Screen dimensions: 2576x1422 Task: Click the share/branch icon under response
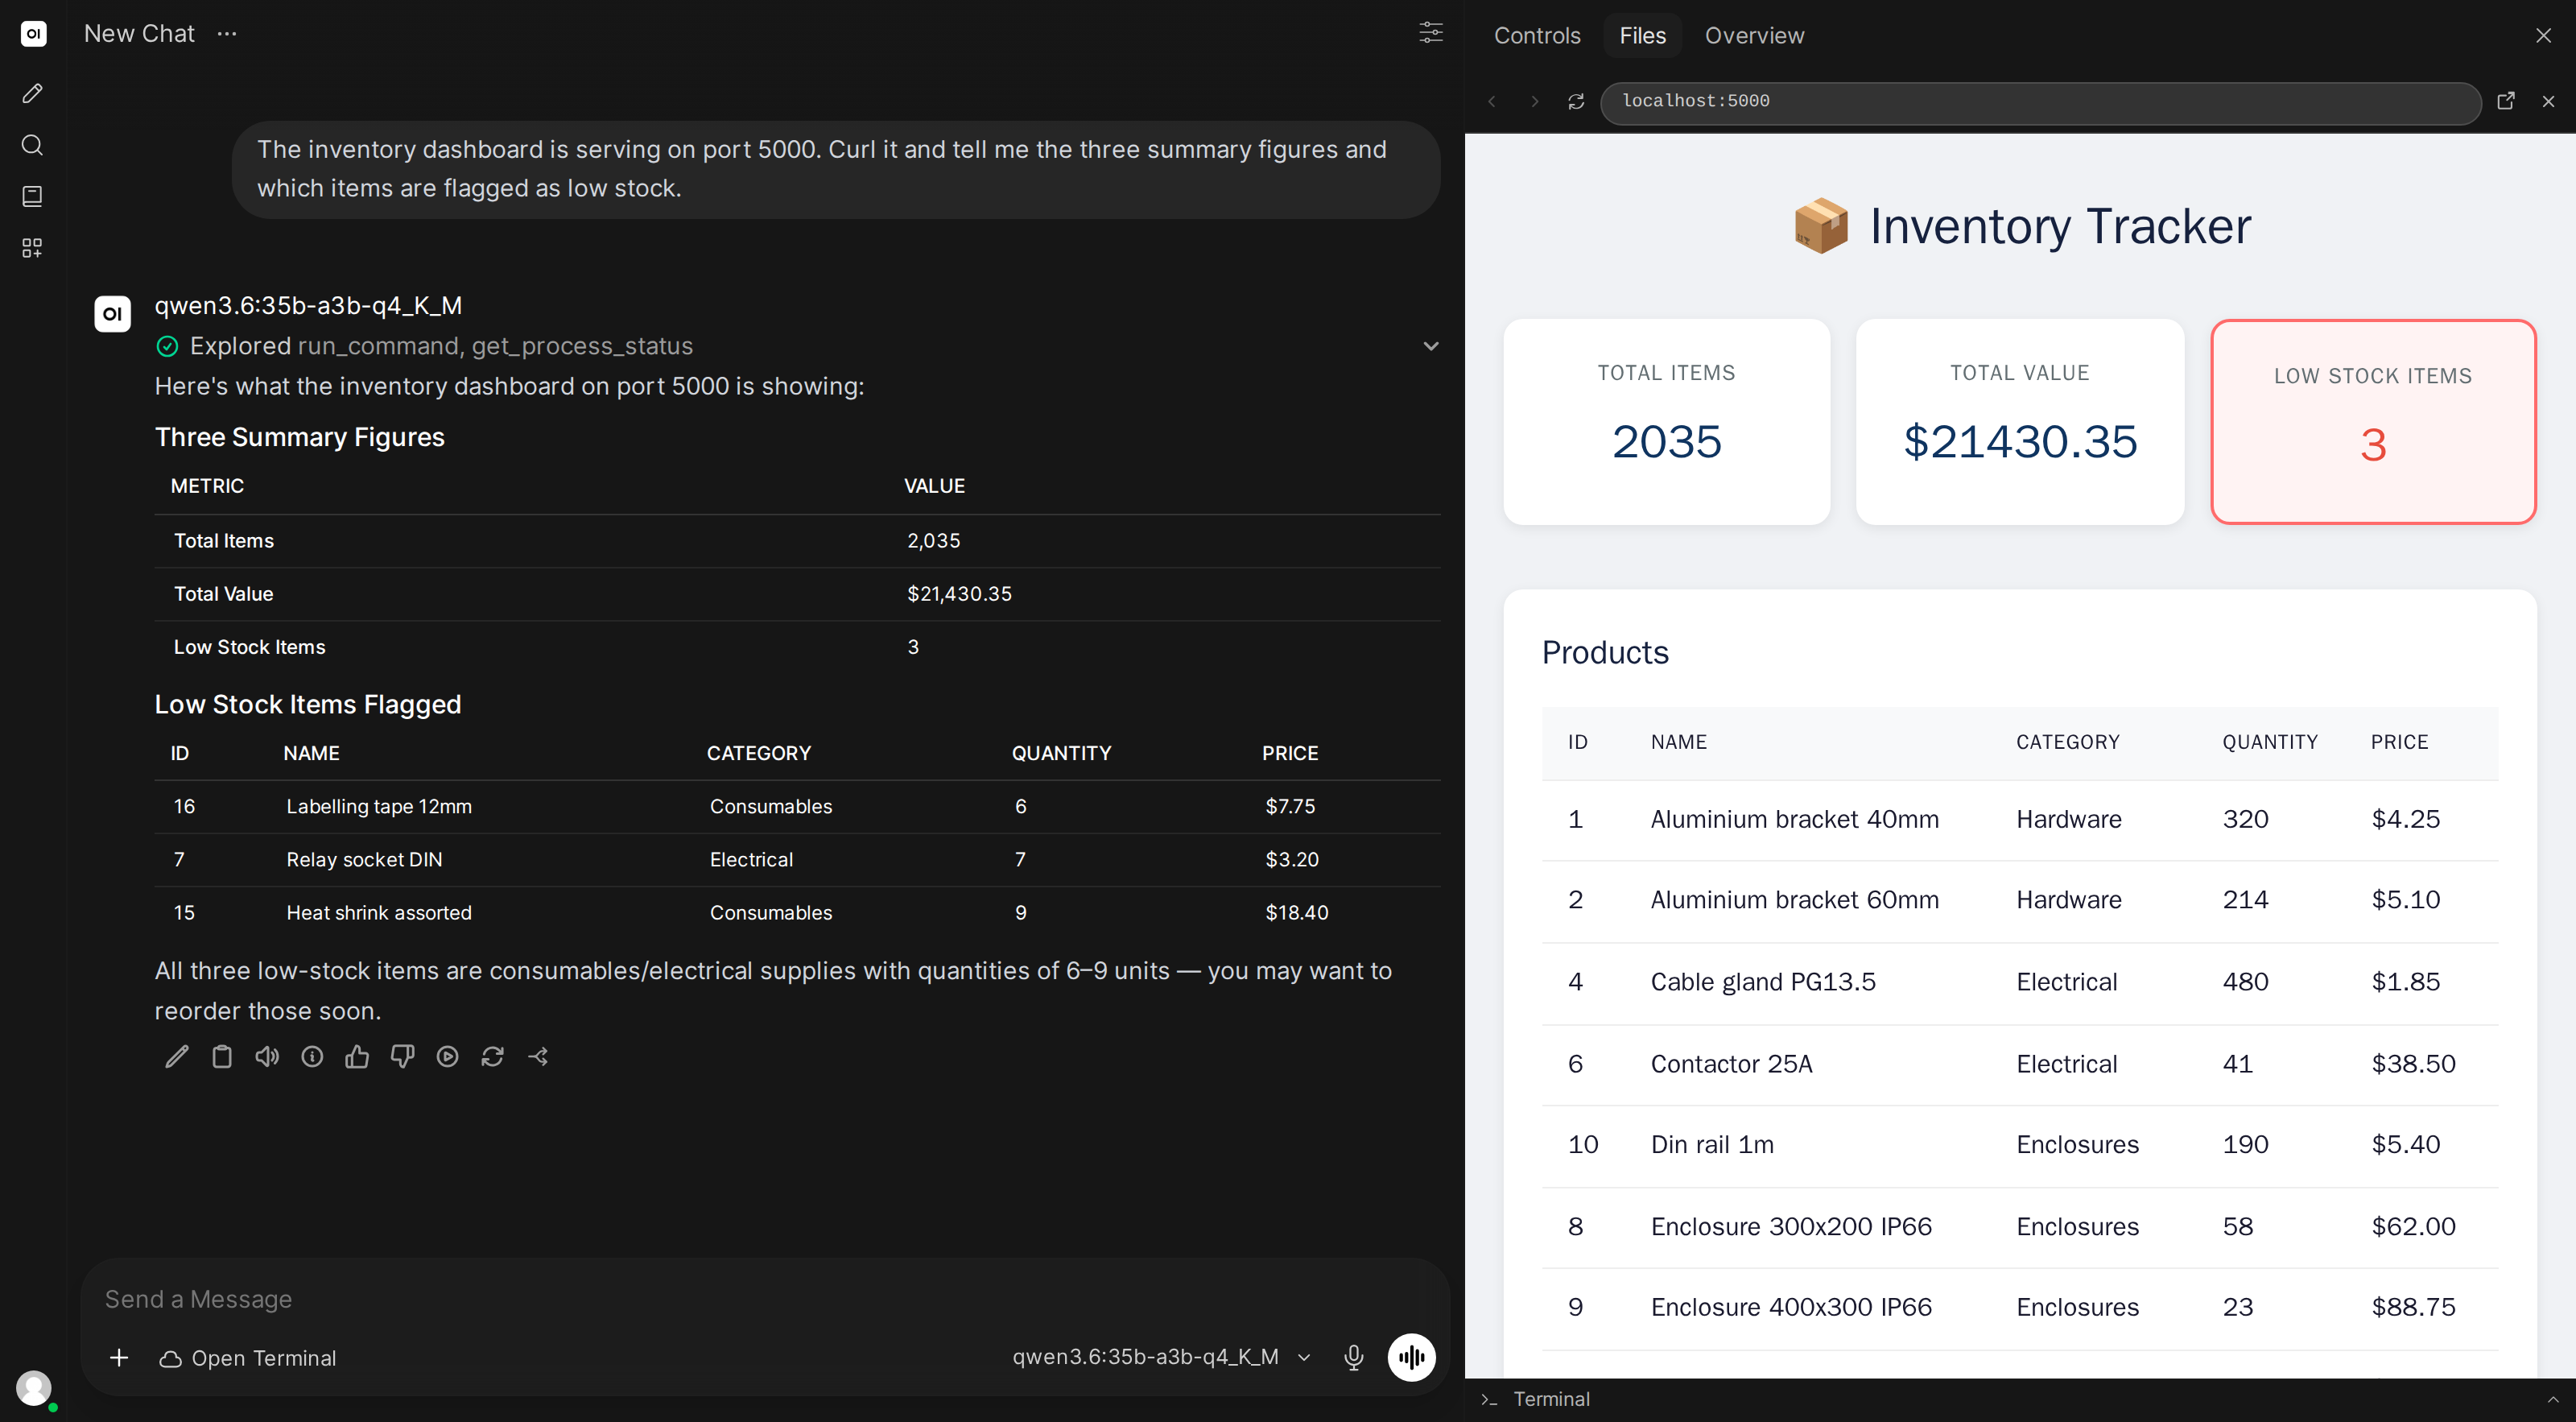pyautogui.click(x=538, y=1056)
